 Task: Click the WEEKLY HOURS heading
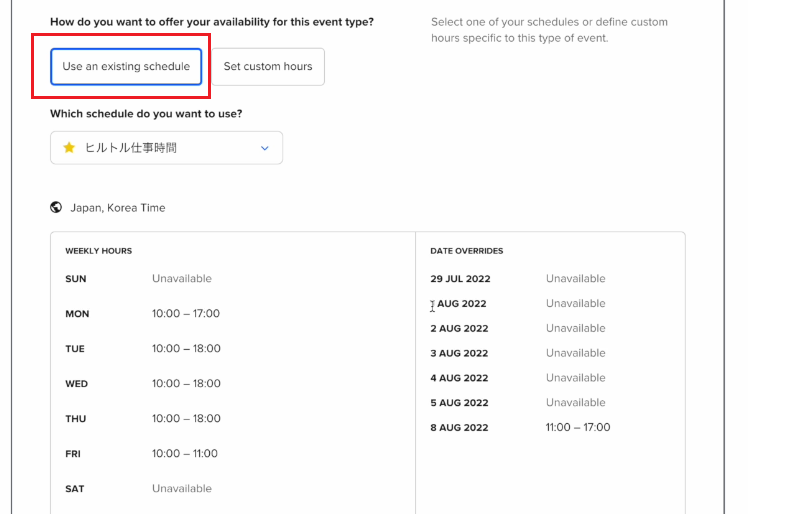[98, 251]
